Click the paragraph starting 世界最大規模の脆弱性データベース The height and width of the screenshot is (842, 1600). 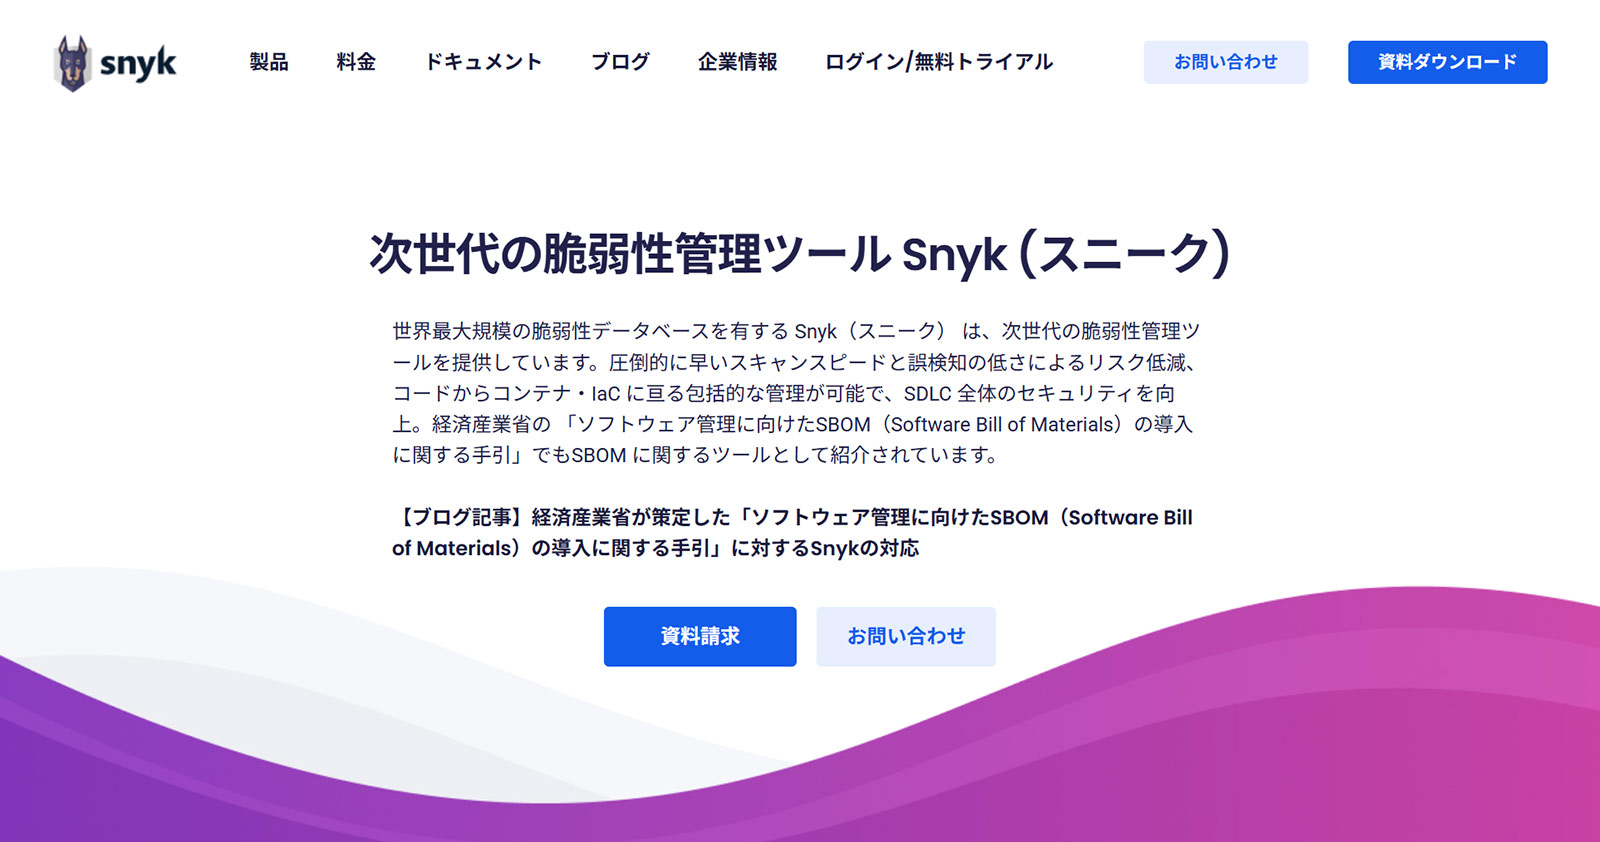pyautogui.click(x=796, y=393)
